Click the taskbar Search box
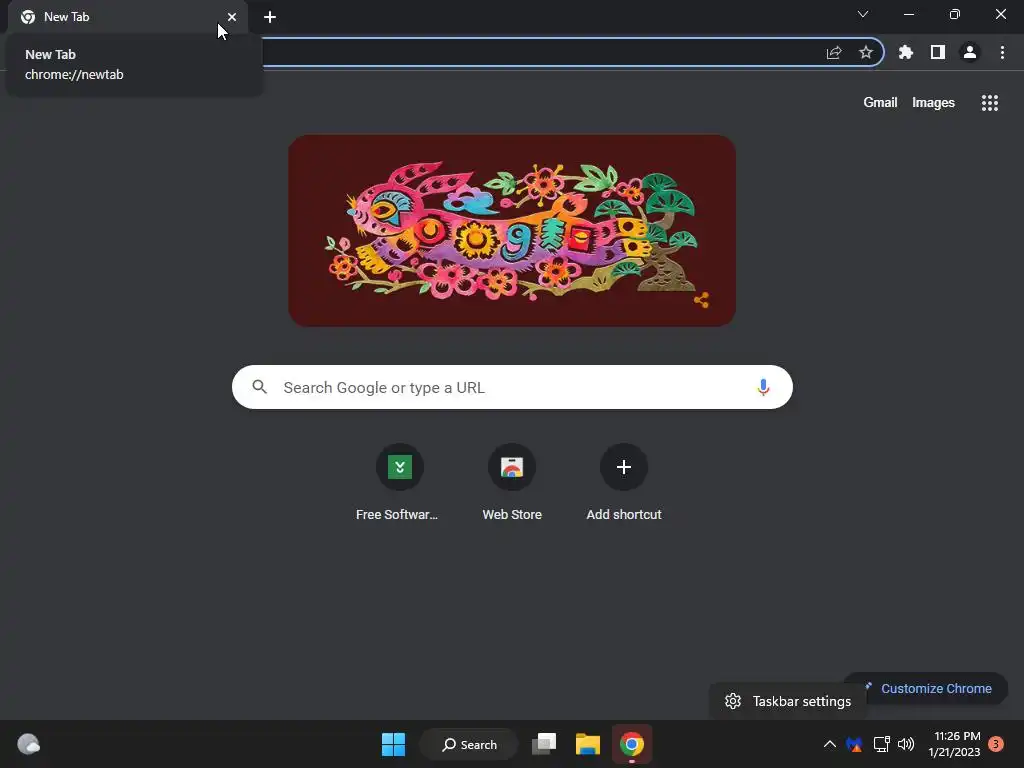This screenshot has width=1024, height=768. coord(469,744)
